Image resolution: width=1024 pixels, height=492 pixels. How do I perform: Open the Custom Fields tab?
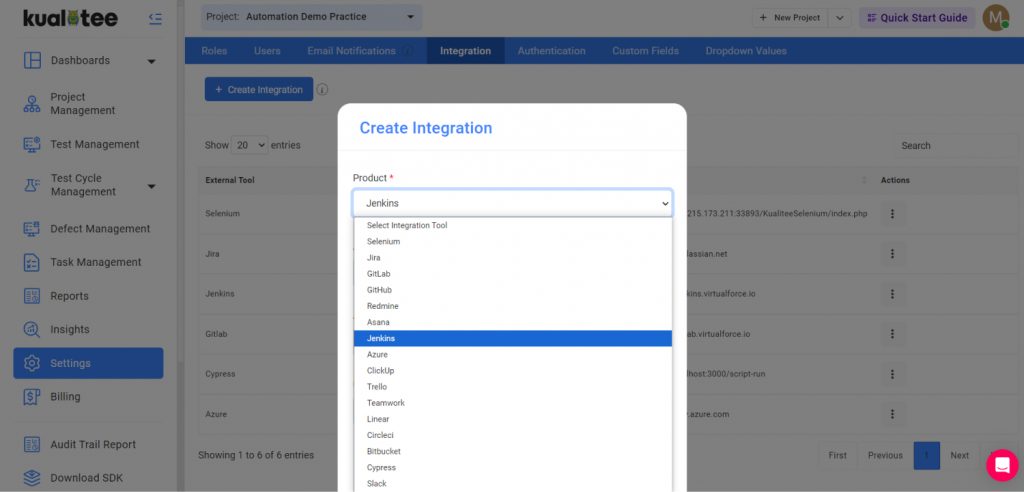tap(645, 51)
